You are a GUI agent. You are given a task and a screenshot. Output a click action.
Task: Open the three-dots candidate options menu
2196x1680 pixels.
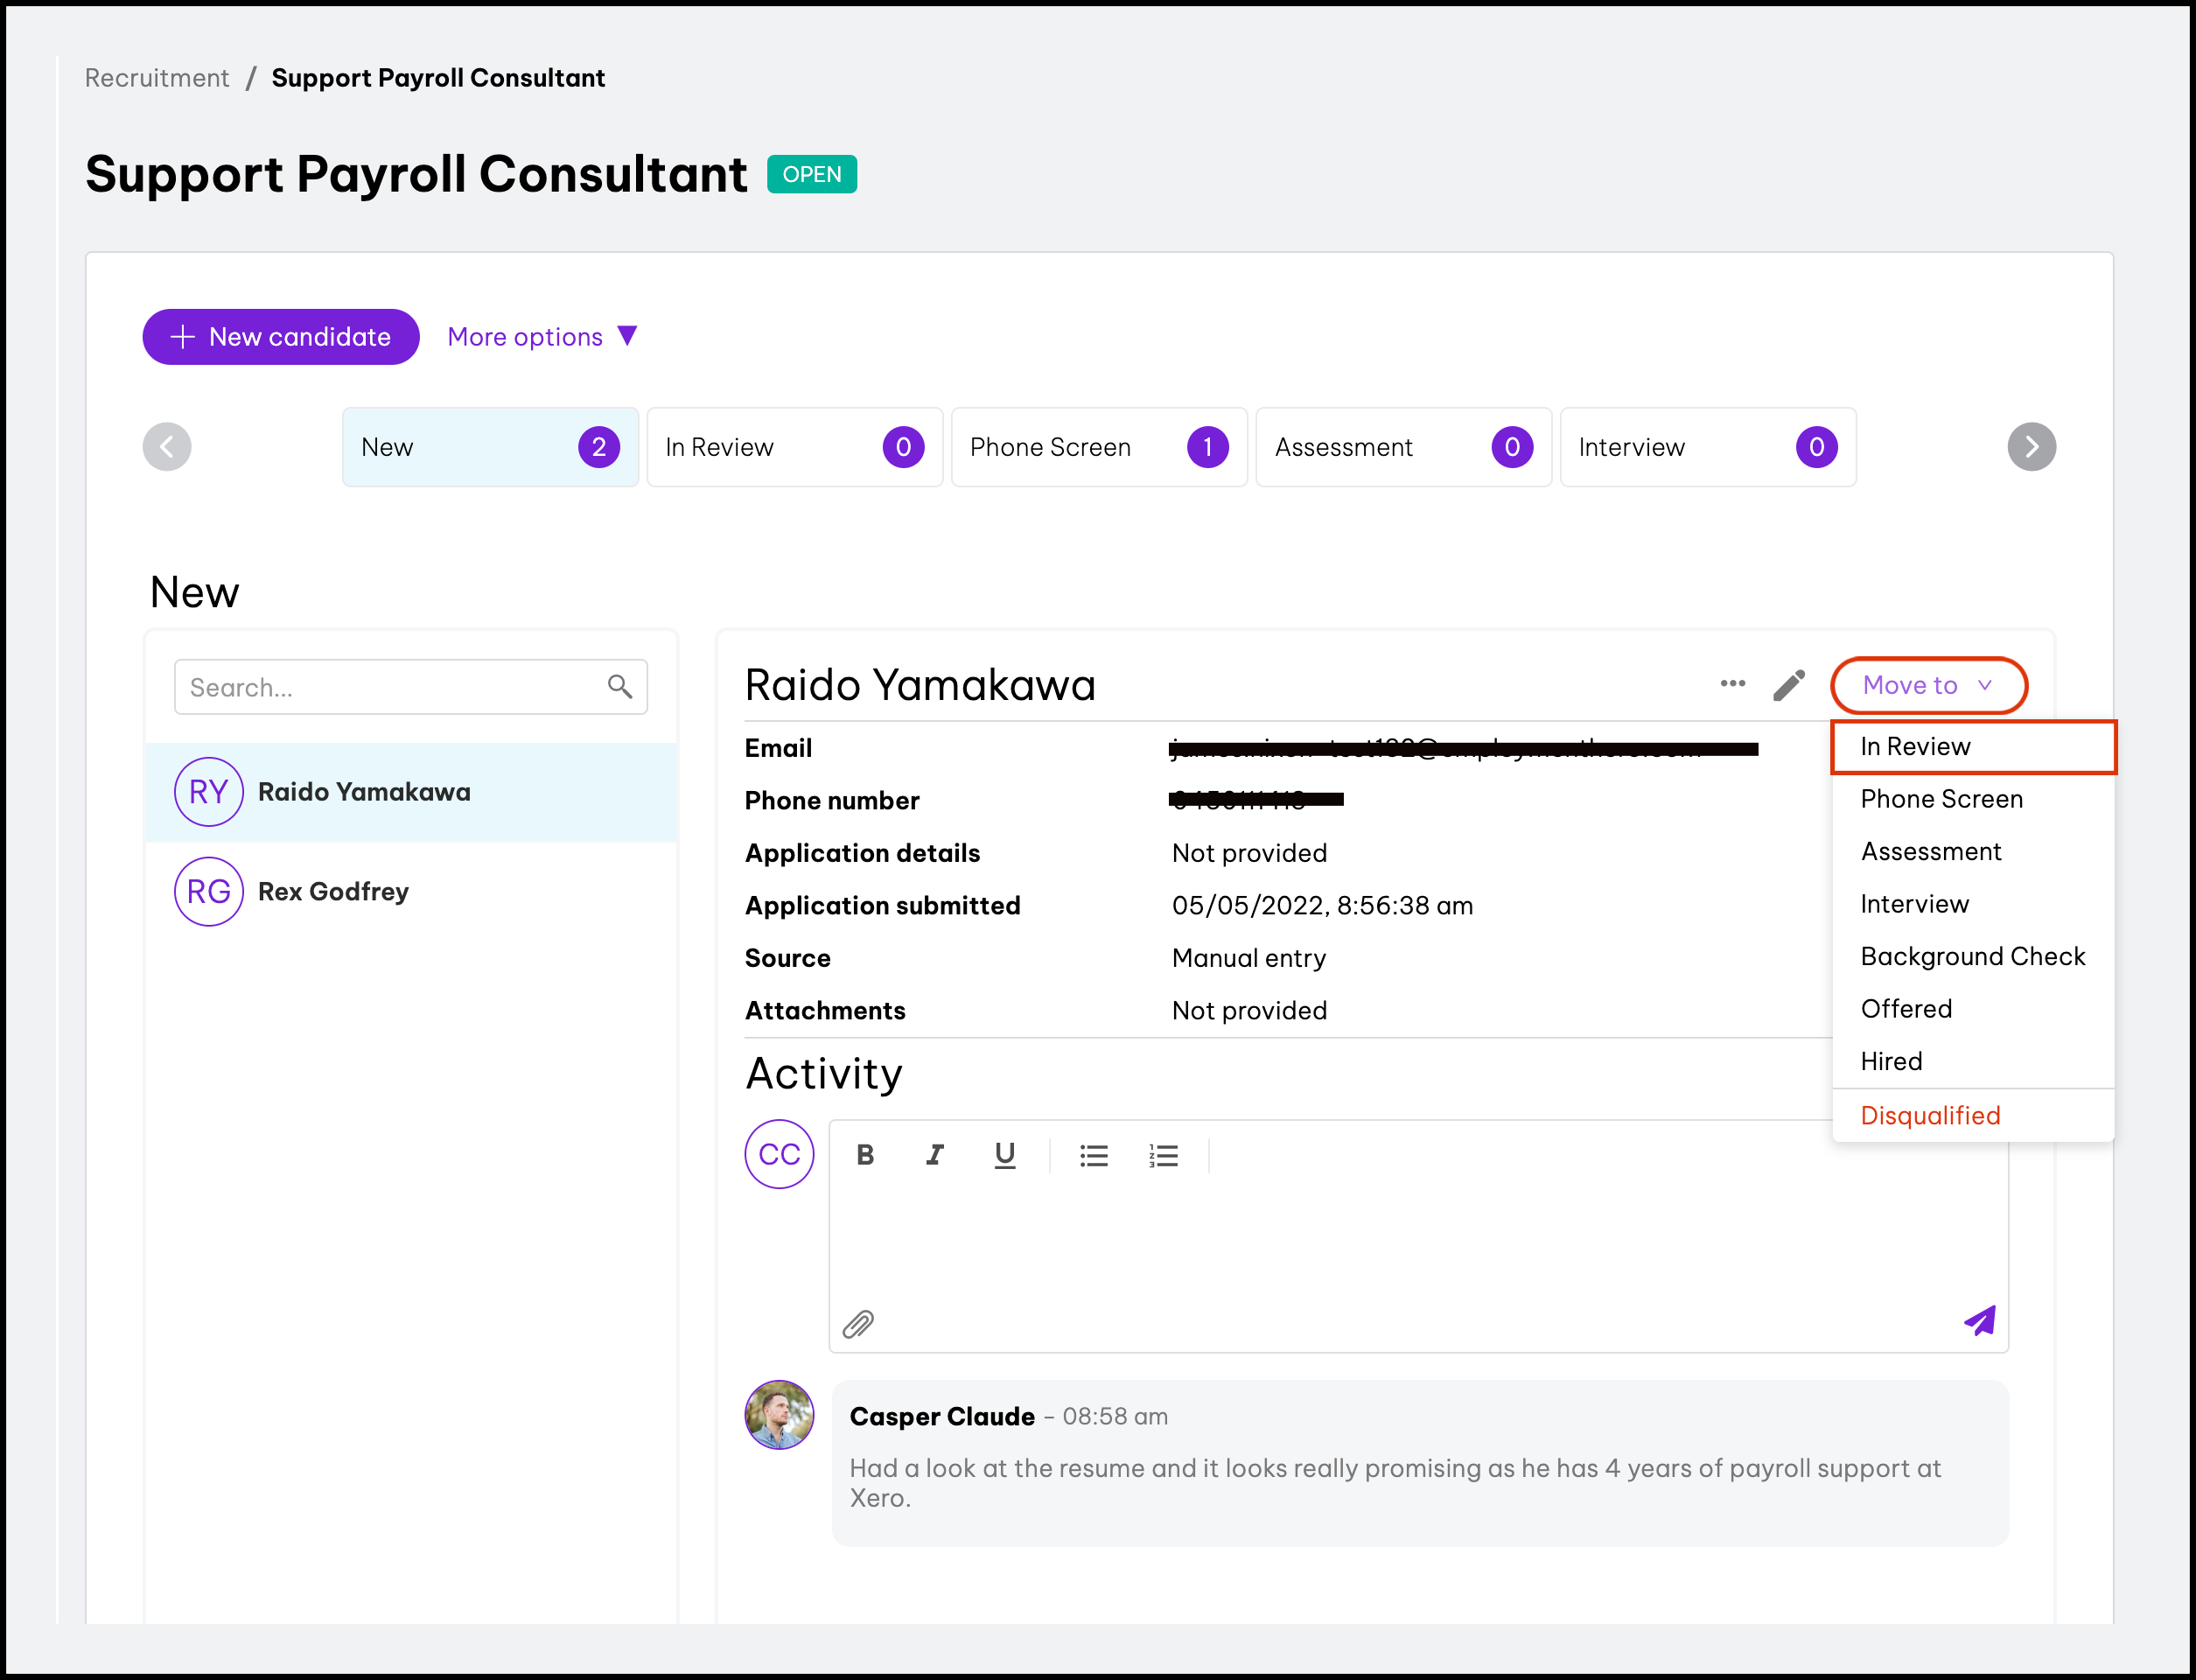tap(1732, 684)
